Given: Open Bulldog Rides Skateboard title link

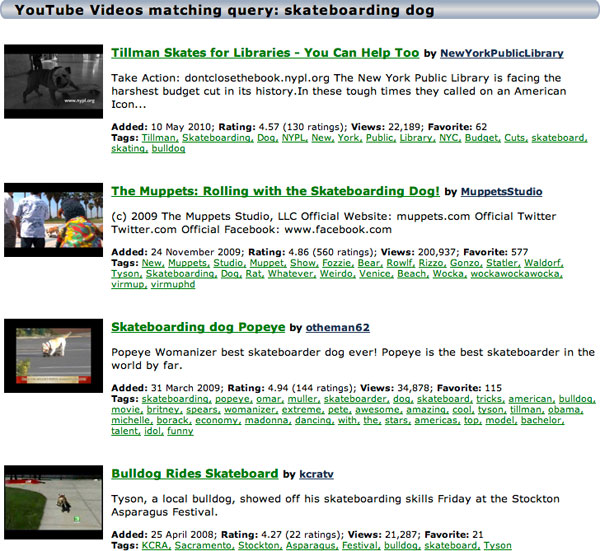Looking at the screenshot, I should 195,474.
